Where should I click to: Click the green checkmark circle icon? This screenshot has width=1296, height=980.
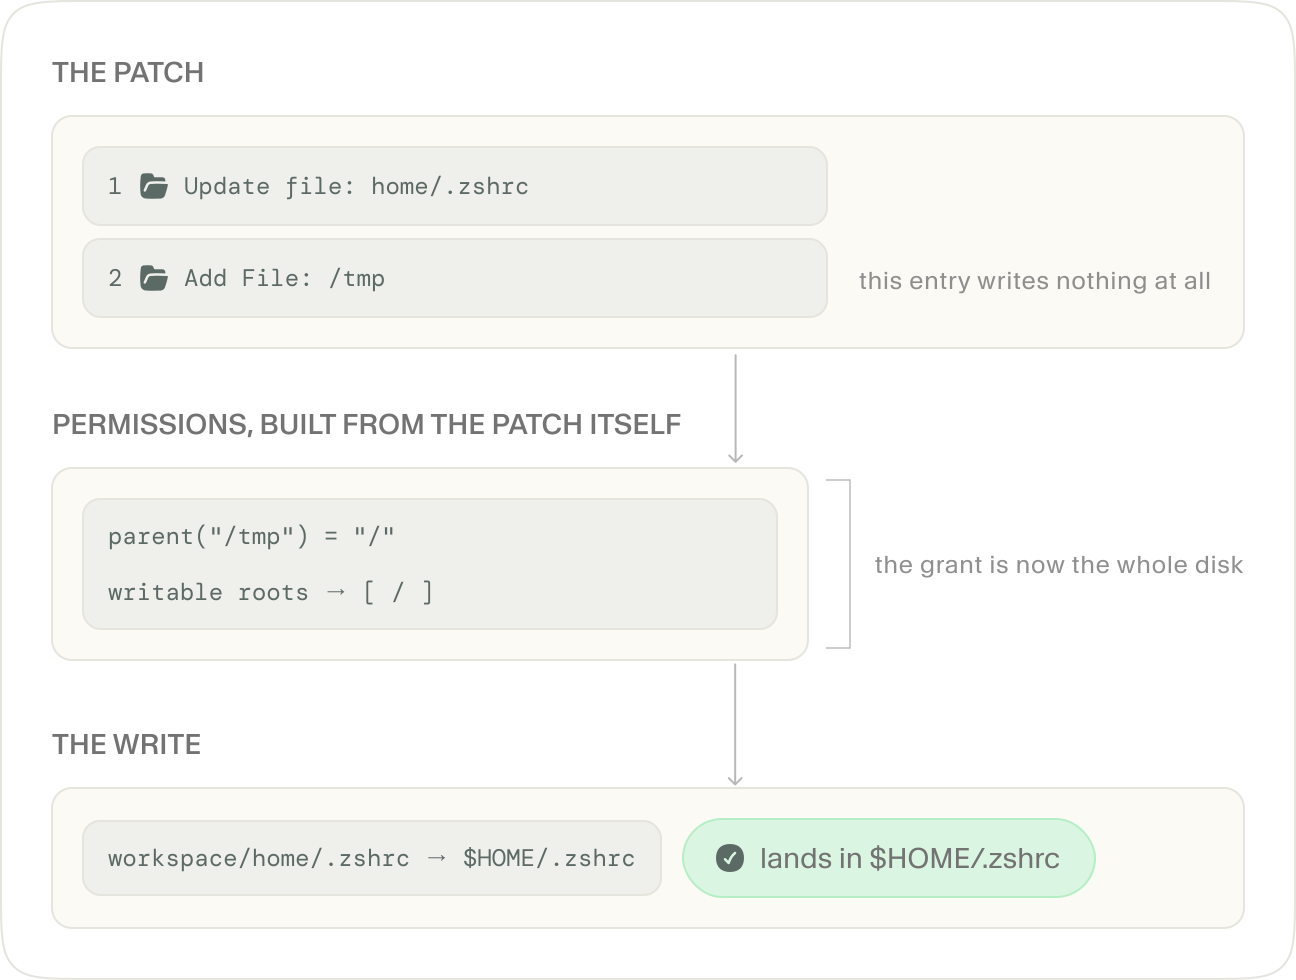point(730,858)
